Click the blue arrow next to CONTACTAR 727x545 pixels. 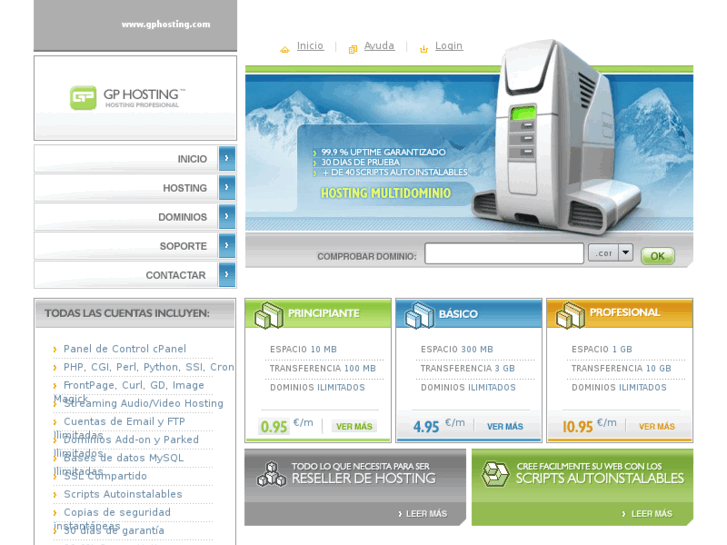[x=227, y=274]
